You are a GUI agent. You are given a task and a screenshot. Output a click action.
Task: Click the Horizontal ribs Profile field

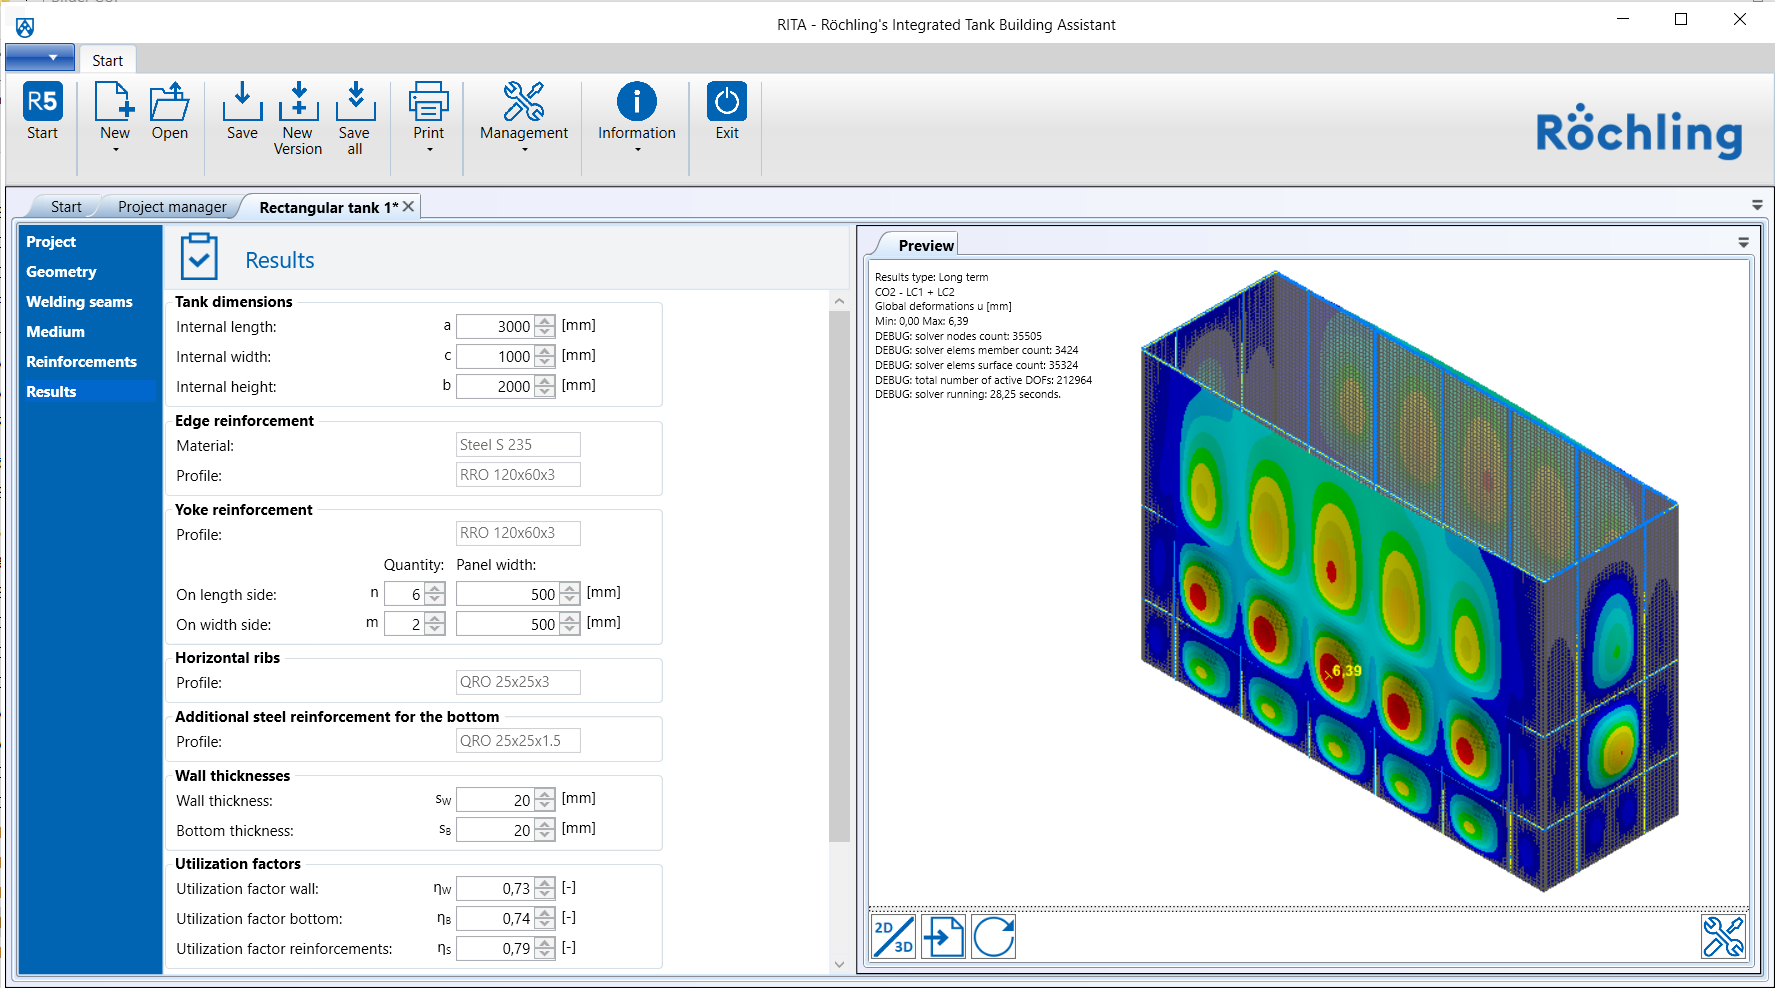[518, 682]
